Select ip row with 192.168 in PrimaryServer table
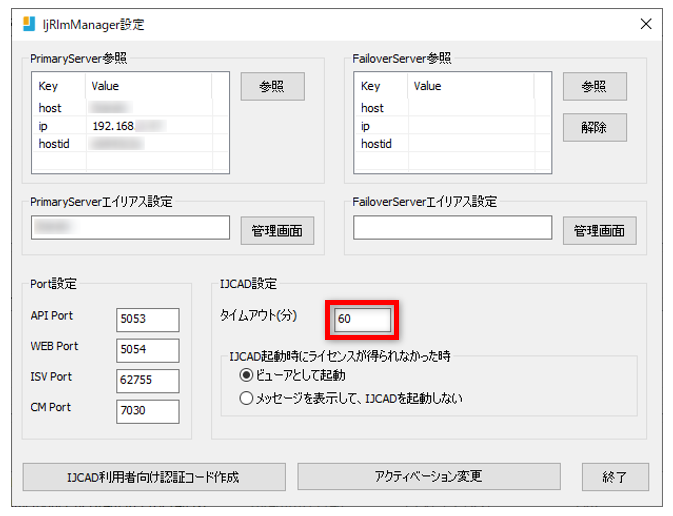The width and height of the screenshot is (673, 516). tap(130, 126)
